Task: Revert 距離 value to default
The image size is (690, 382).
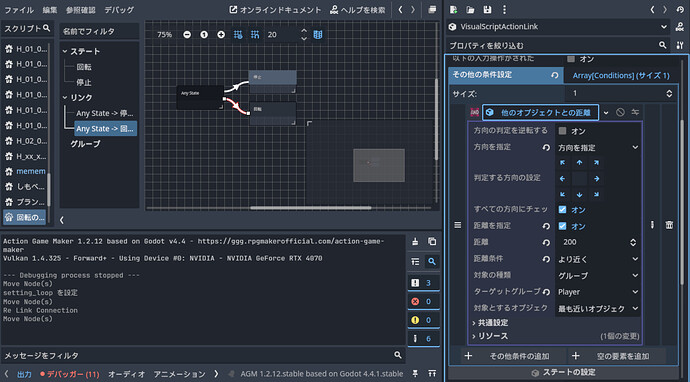Action: coord(547,242)
